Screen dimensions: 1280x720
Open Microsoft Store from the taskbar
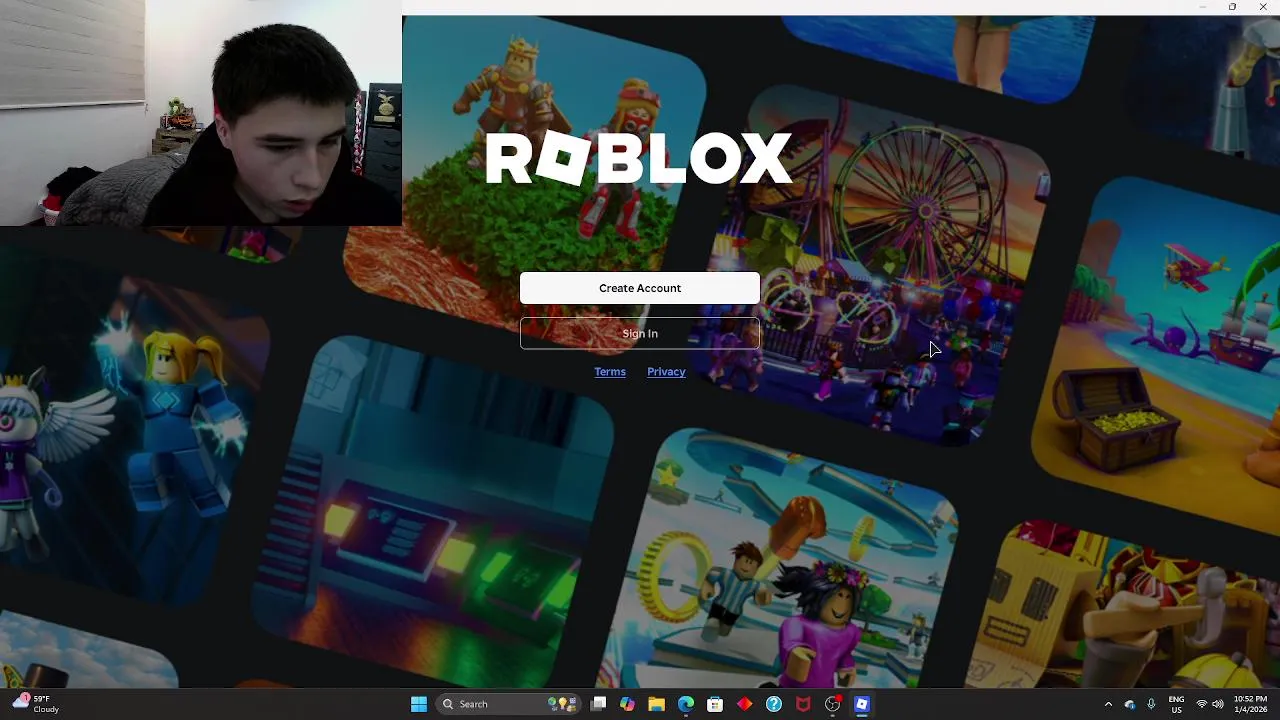(x=715, y=704)
